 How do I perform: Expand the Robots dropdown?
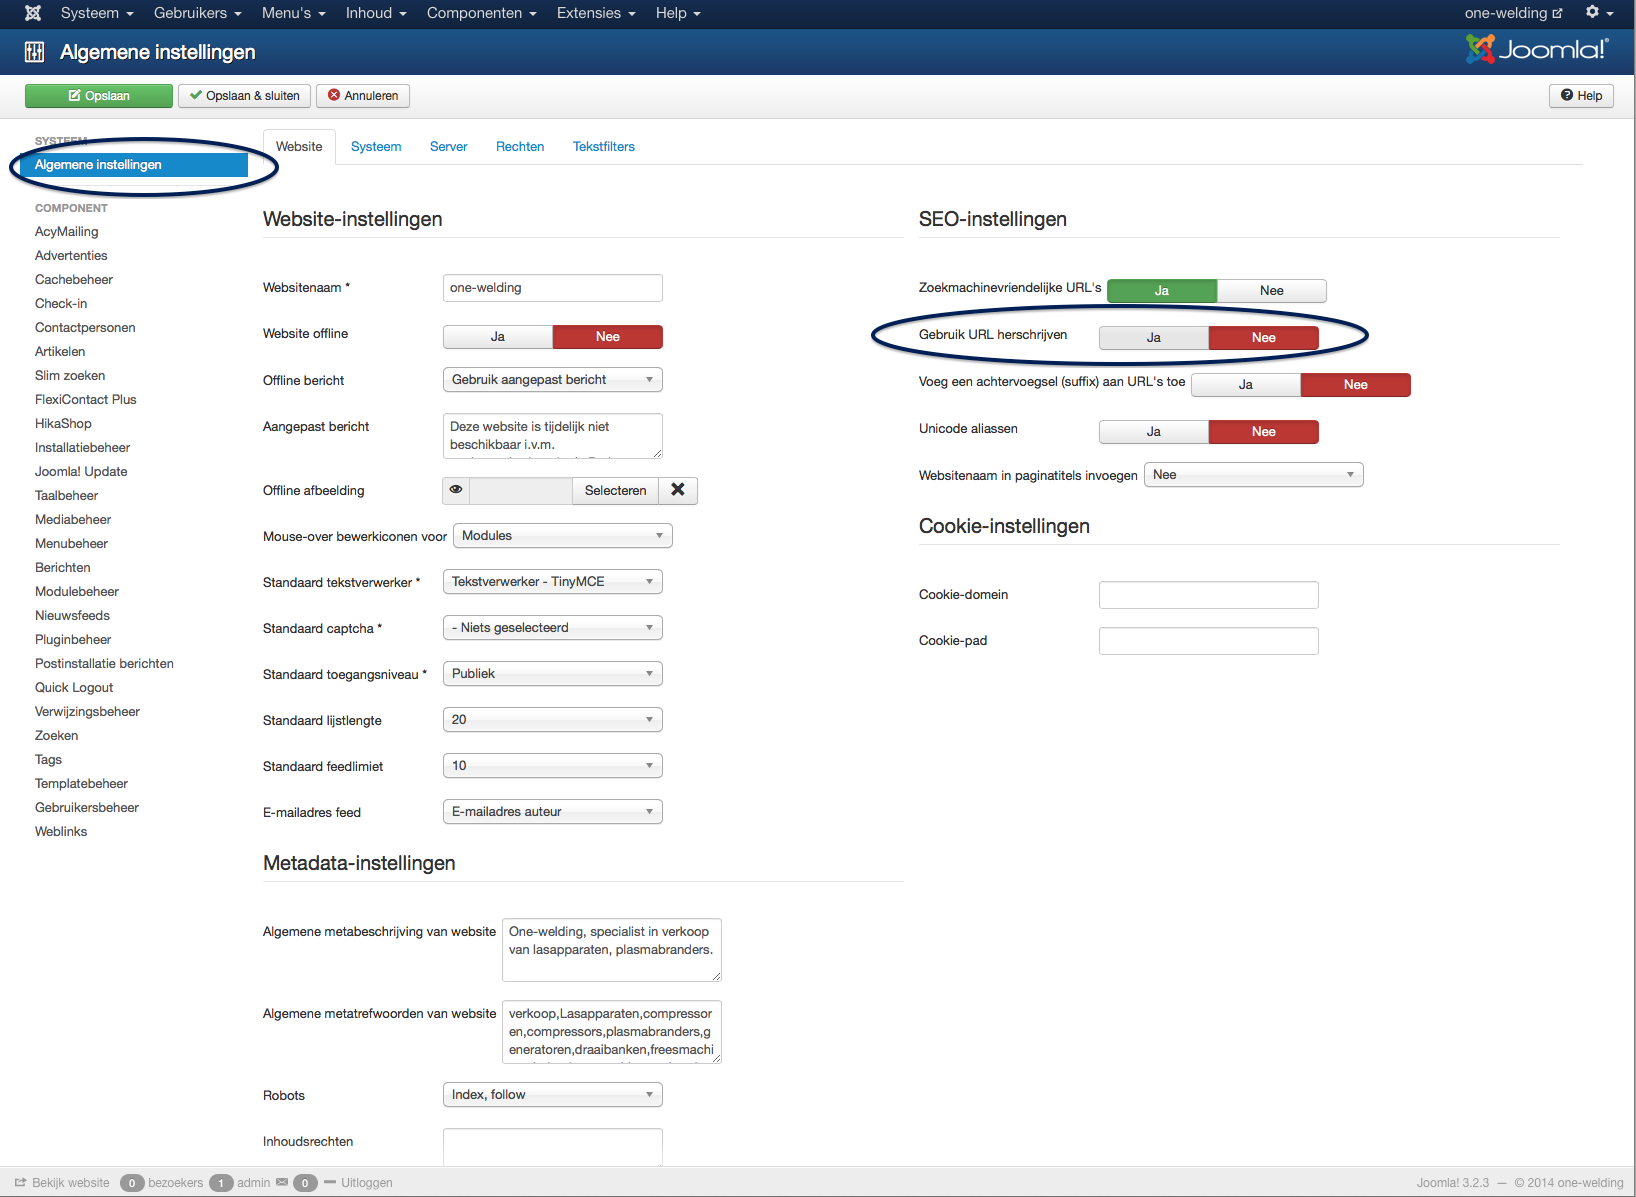[x=552, y=1095]
